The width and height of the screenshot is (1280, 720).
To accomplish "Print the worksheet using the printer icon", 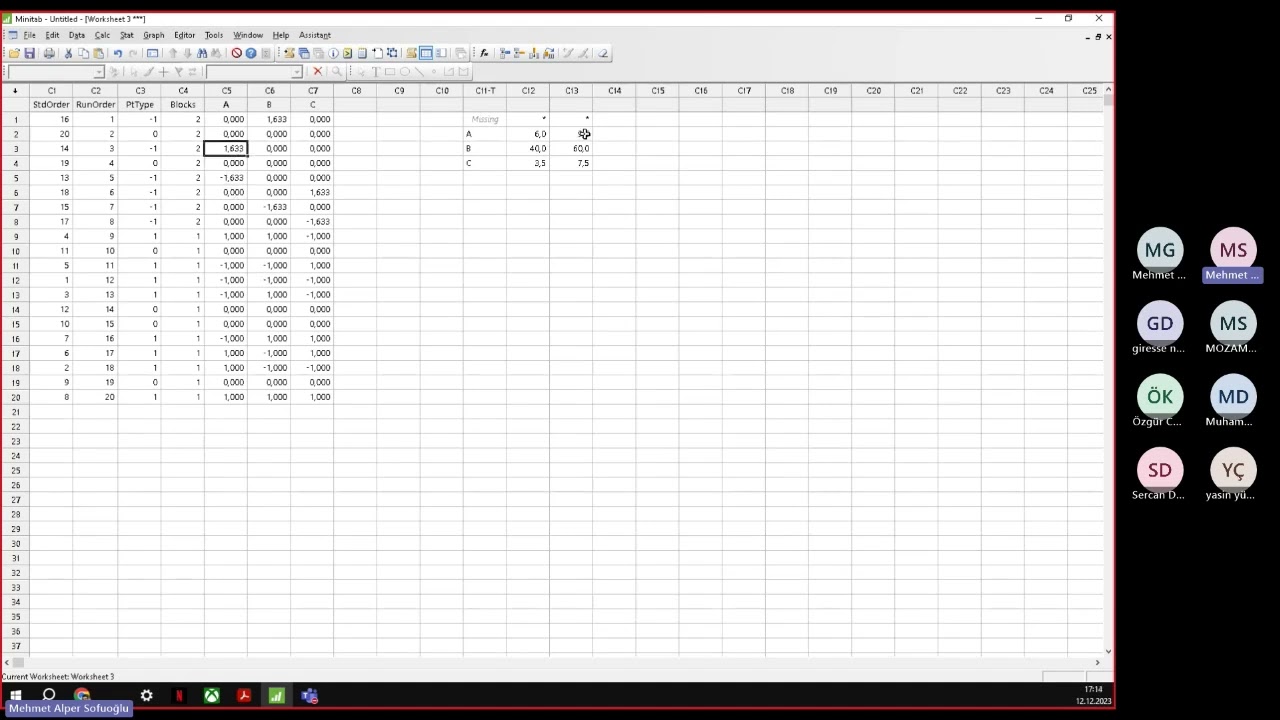I will coord(49,53).
